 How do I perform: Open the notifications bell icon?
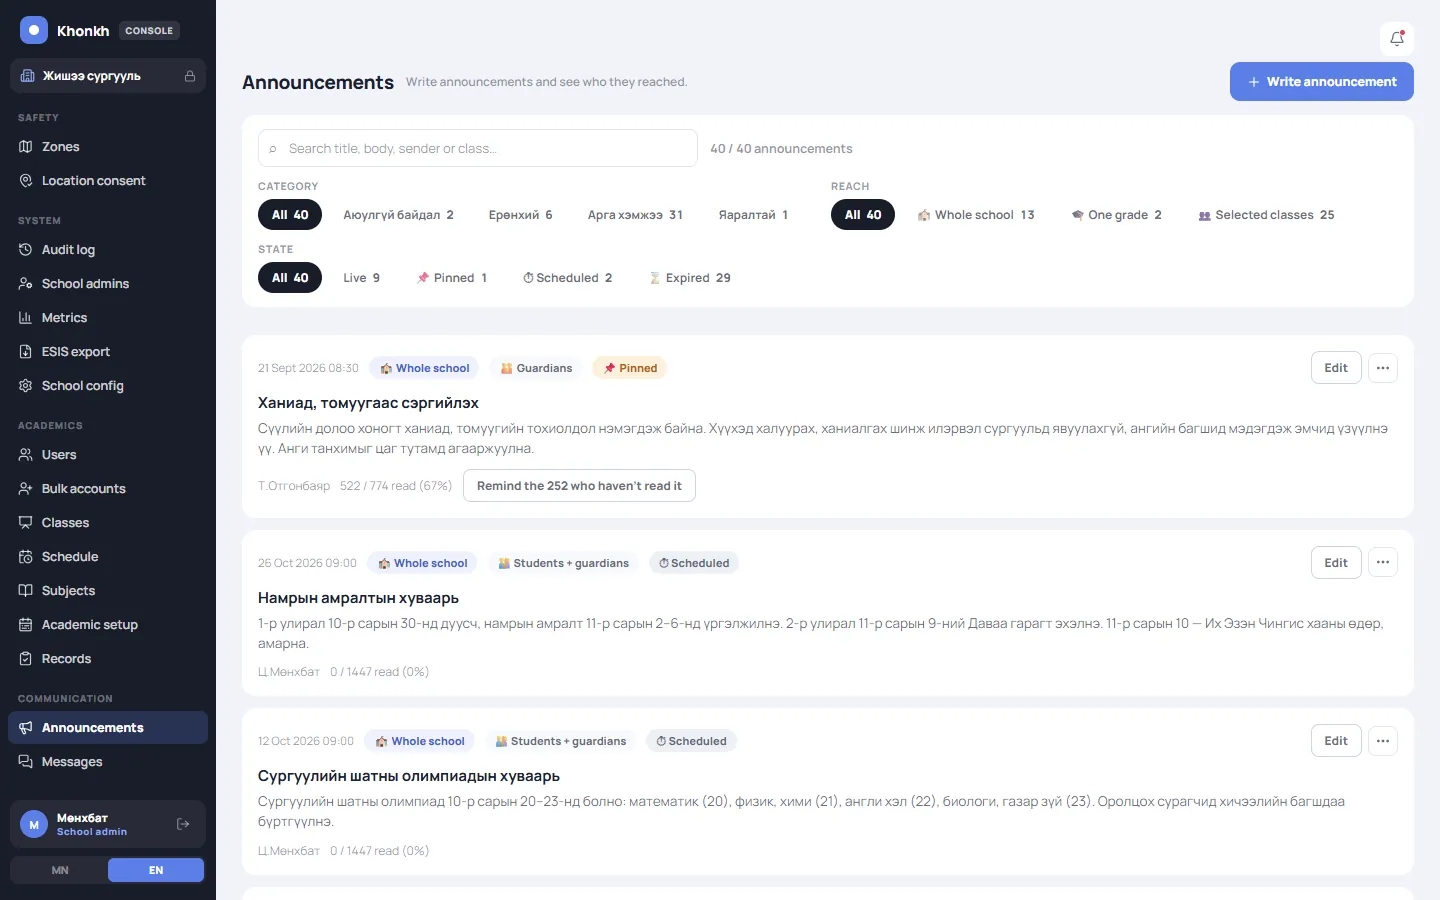(x=1397, y=39)
